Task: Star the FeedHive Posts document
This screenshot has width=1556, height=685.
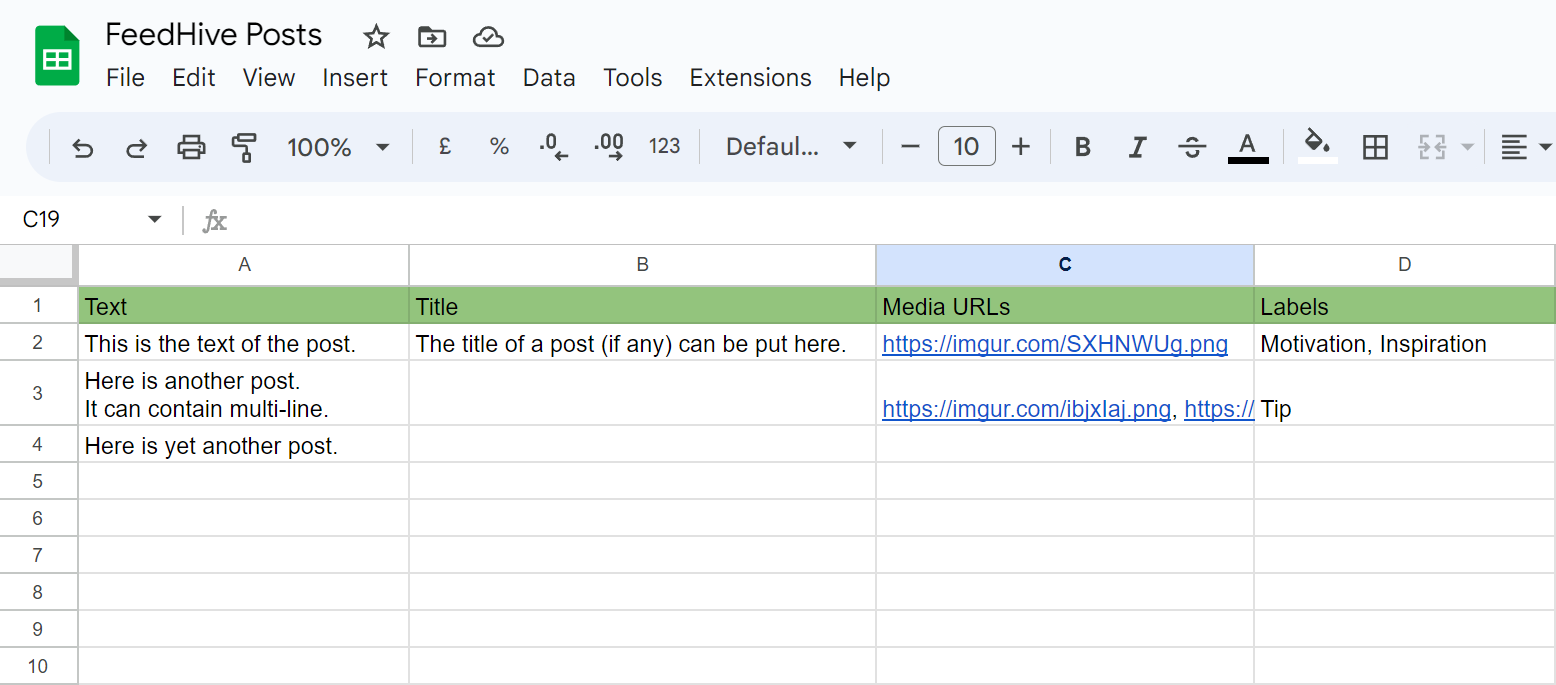Action: (x=376, y=37)
